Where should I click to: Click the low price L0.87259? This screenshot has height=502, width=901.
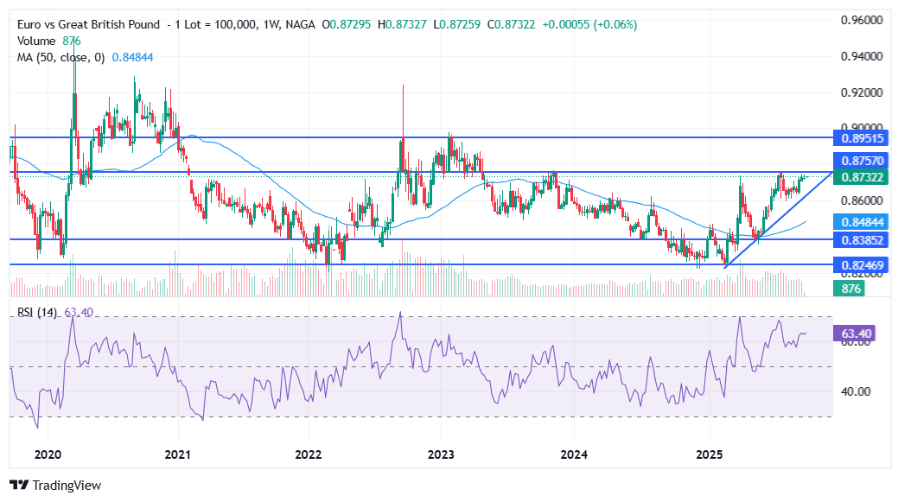(x=457, y=25)
